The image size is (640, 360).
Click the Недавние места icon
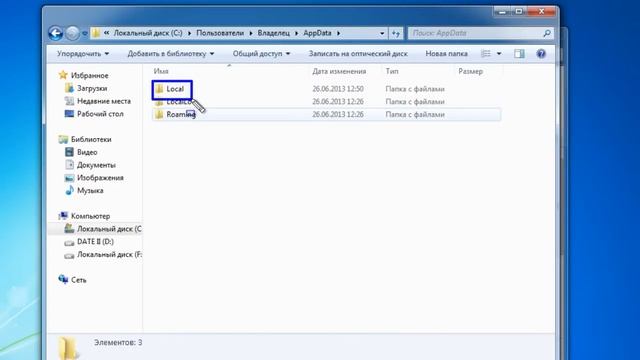(69, 101)
